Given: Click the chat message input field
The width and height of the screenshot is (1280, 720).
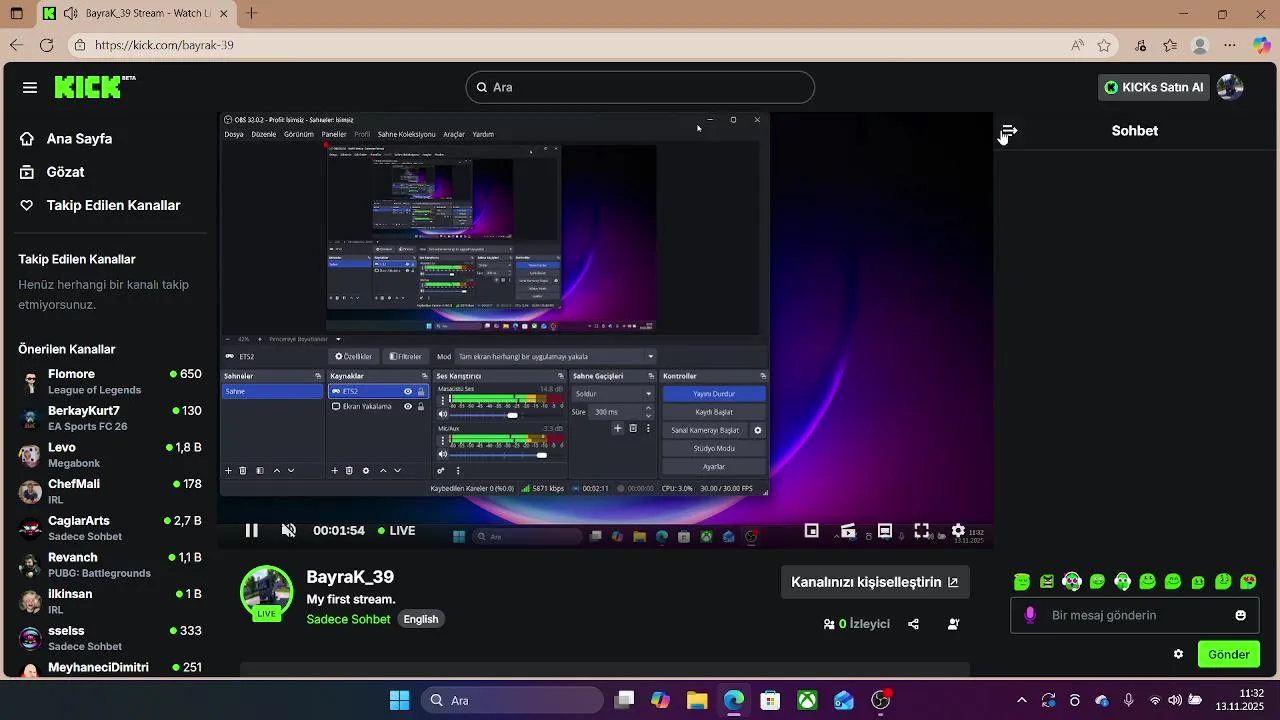Looking at the screenshot, I should tap(1135, 615).
